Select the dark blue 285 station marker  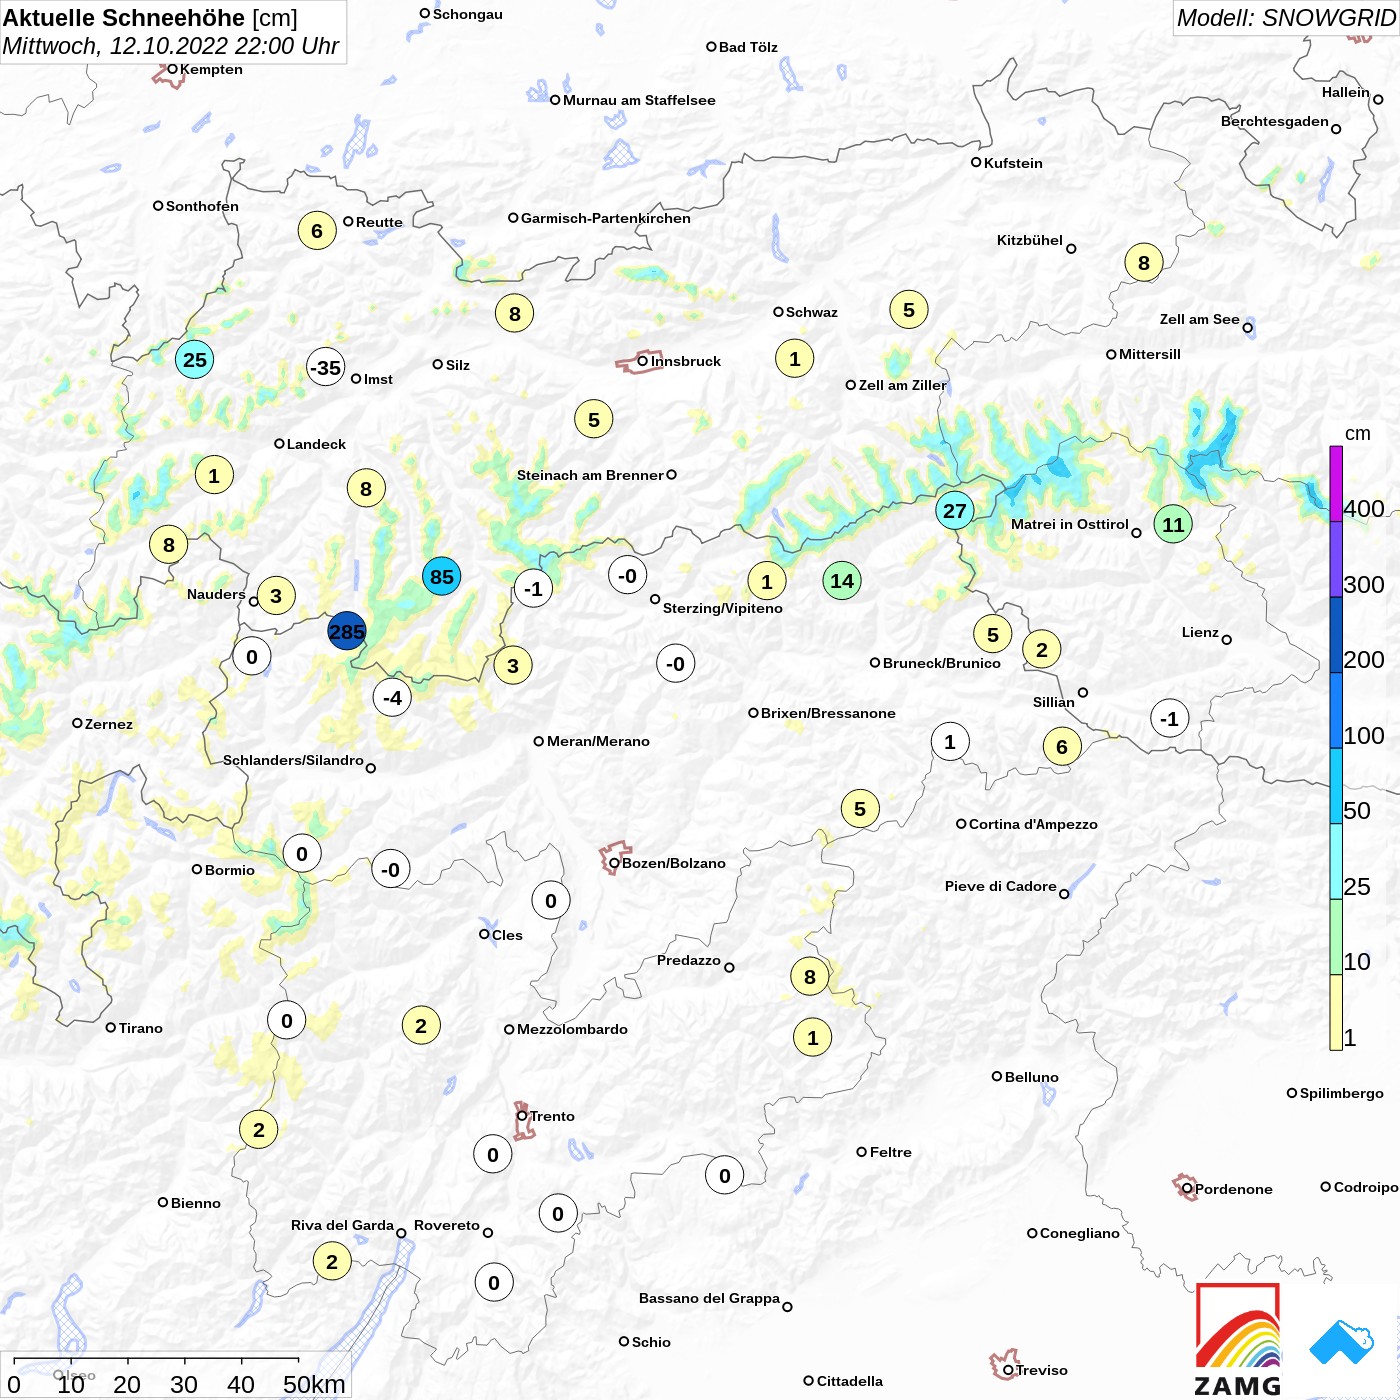pos(347,631)
